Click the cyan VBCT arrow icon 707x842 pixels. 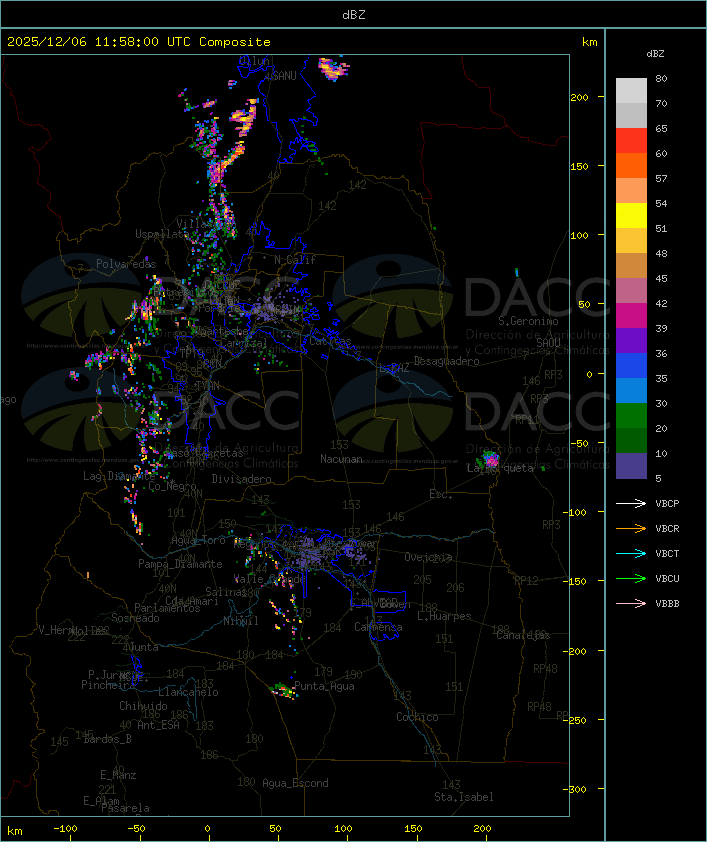click(x=631, y=553)
